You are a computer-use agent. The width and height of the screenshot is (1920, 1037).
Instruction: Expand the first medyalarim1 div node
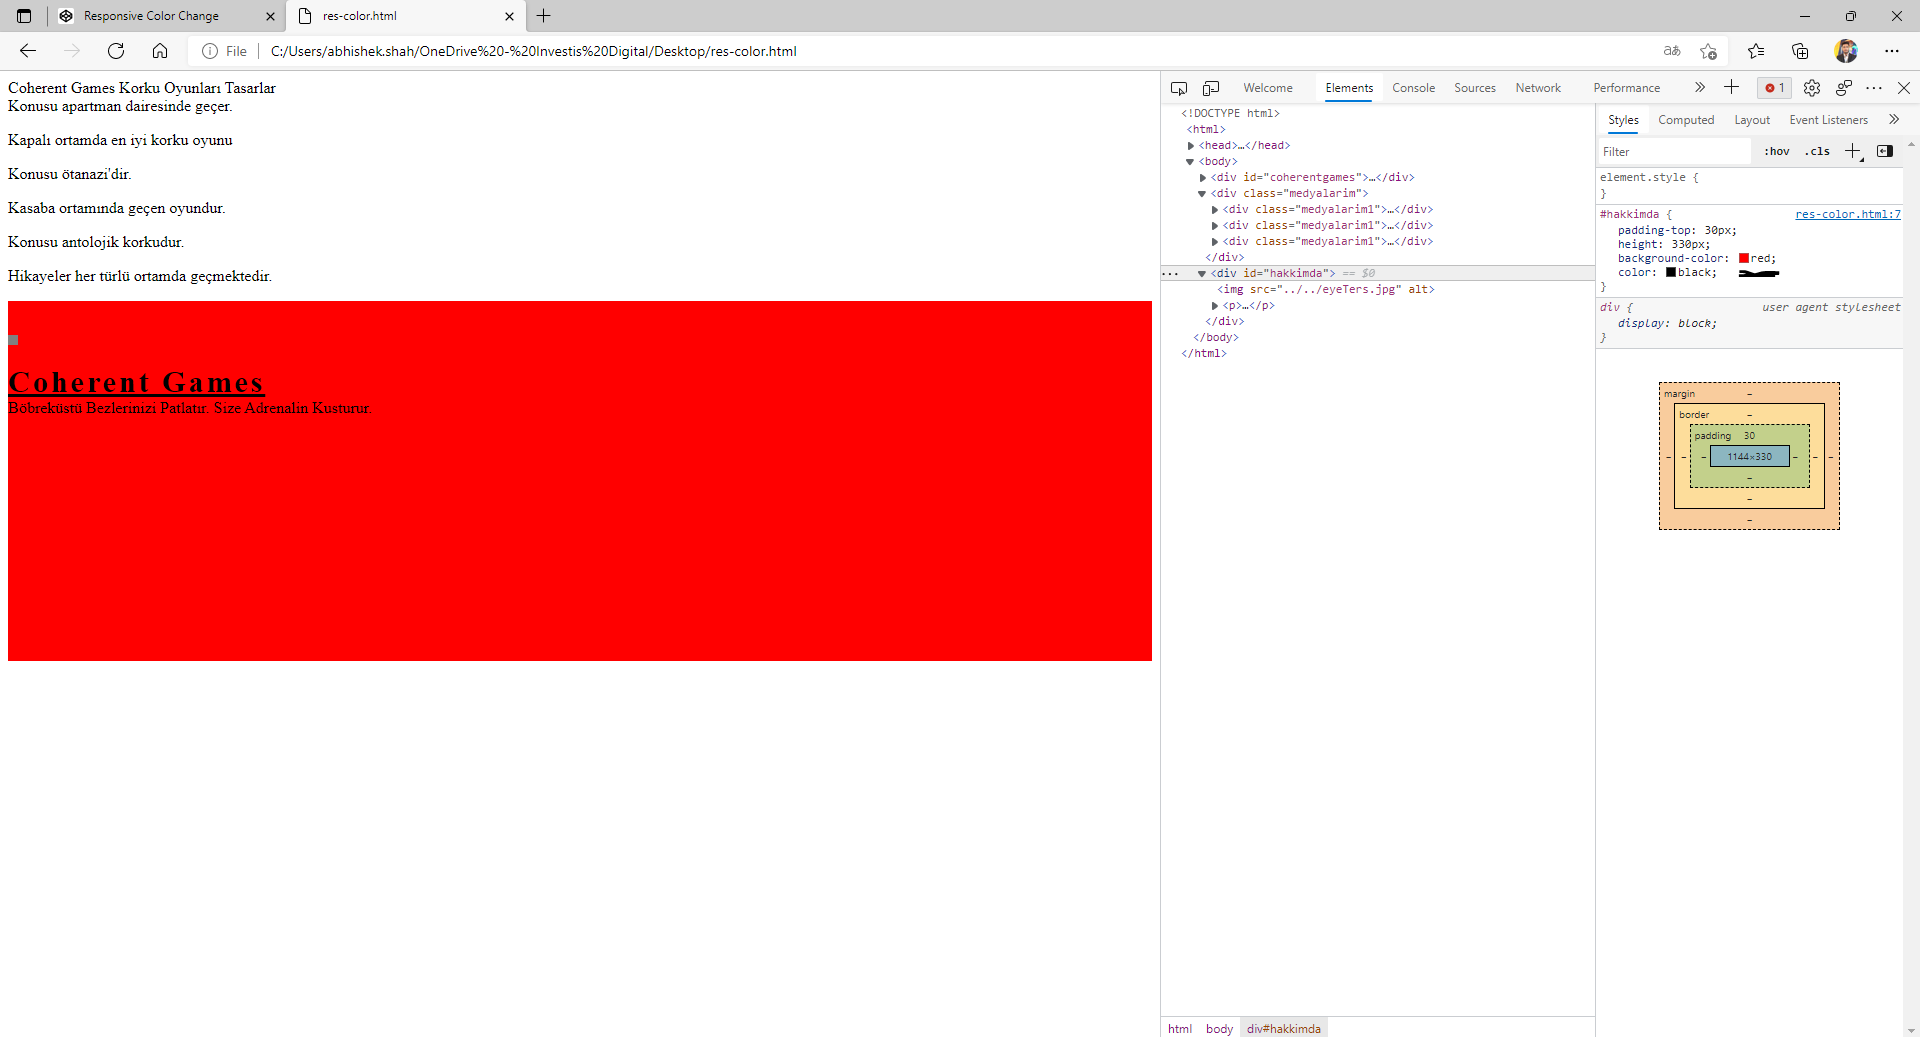[1215, 210]
